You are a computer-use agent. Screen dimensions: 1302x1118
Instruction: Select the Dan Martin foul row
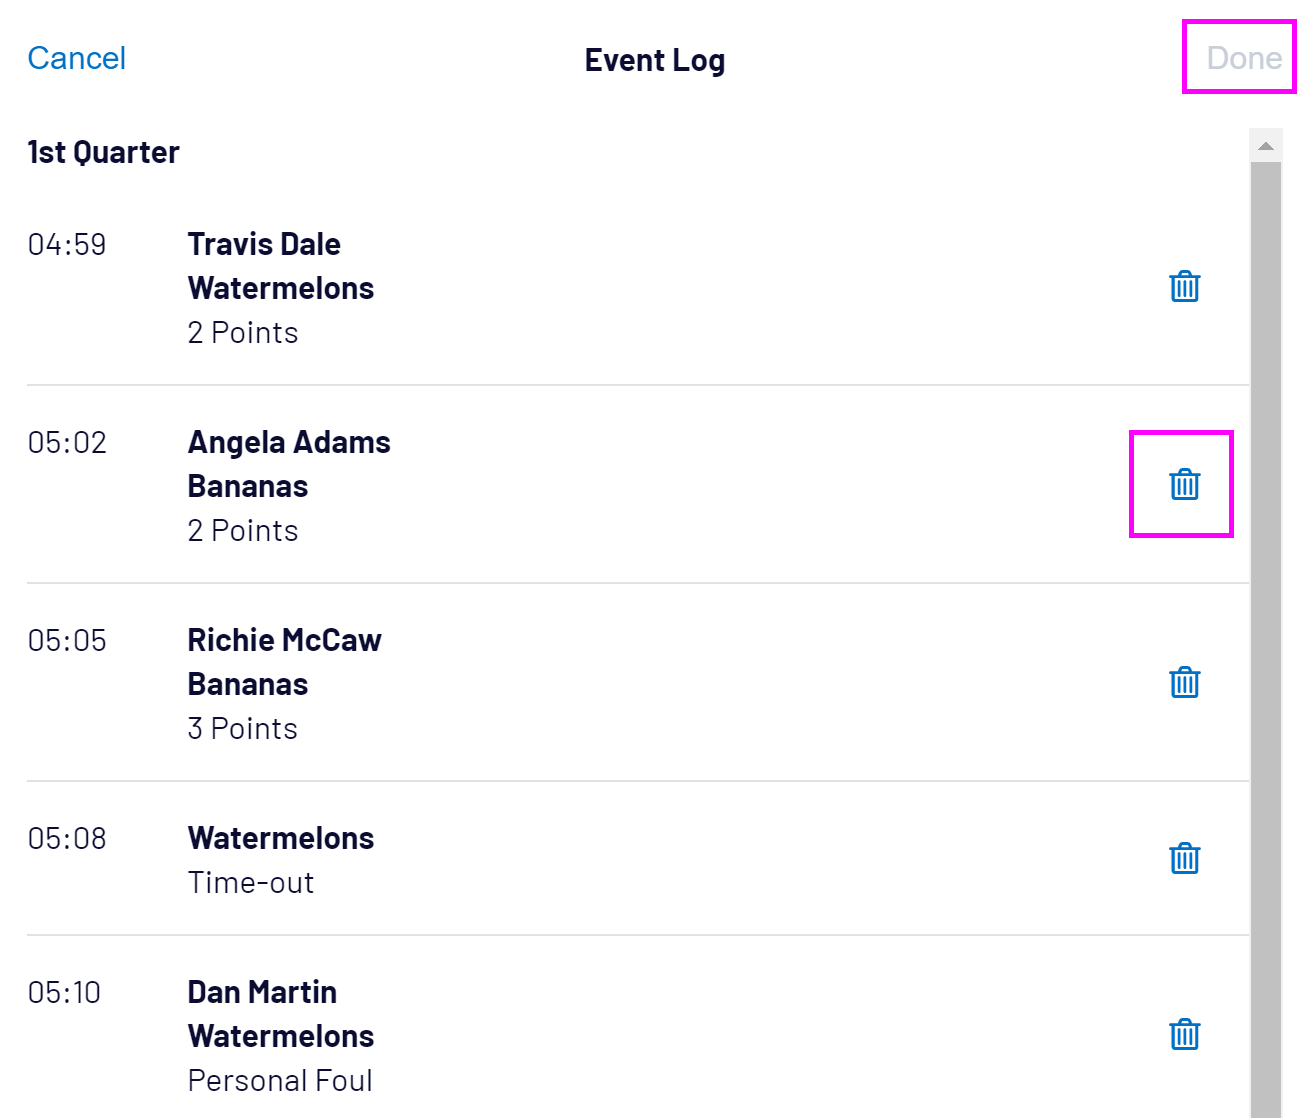[x=600, y=1036]
